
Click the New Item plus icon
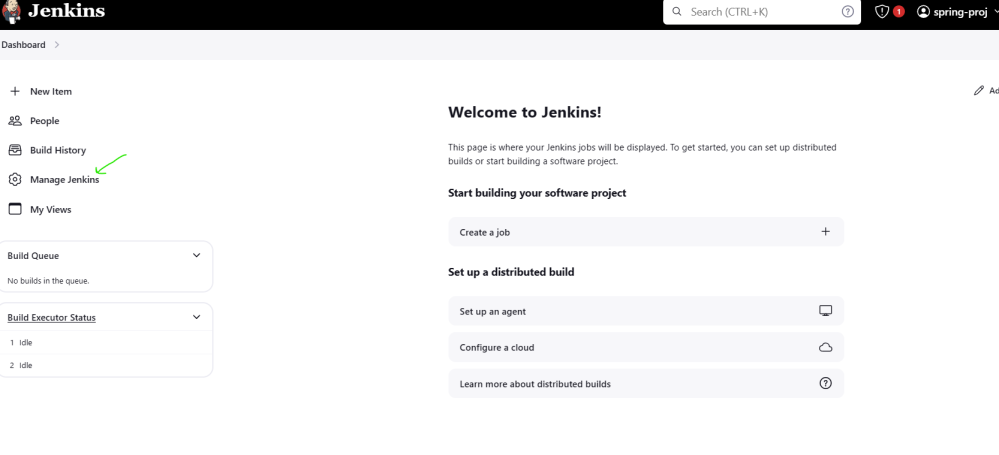pyautogui.click(x=14, y=91)
